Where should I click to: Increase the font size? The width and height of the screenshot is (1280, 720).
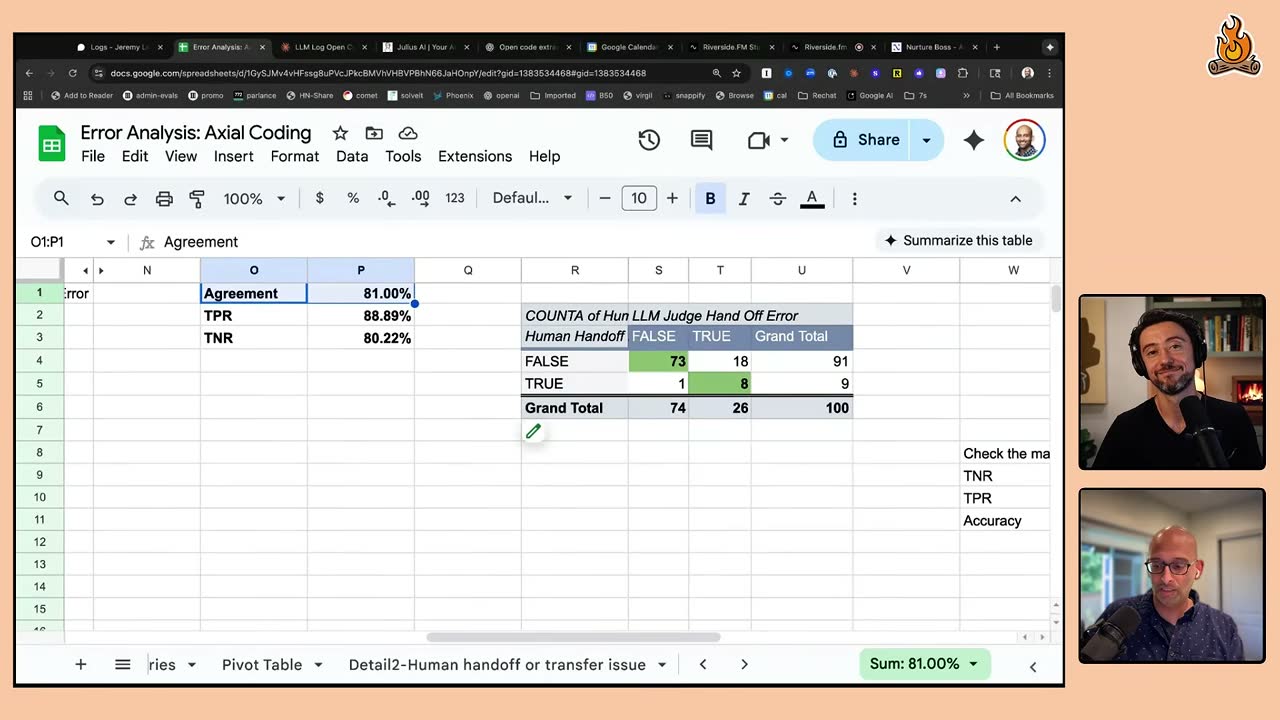(672, 198)
